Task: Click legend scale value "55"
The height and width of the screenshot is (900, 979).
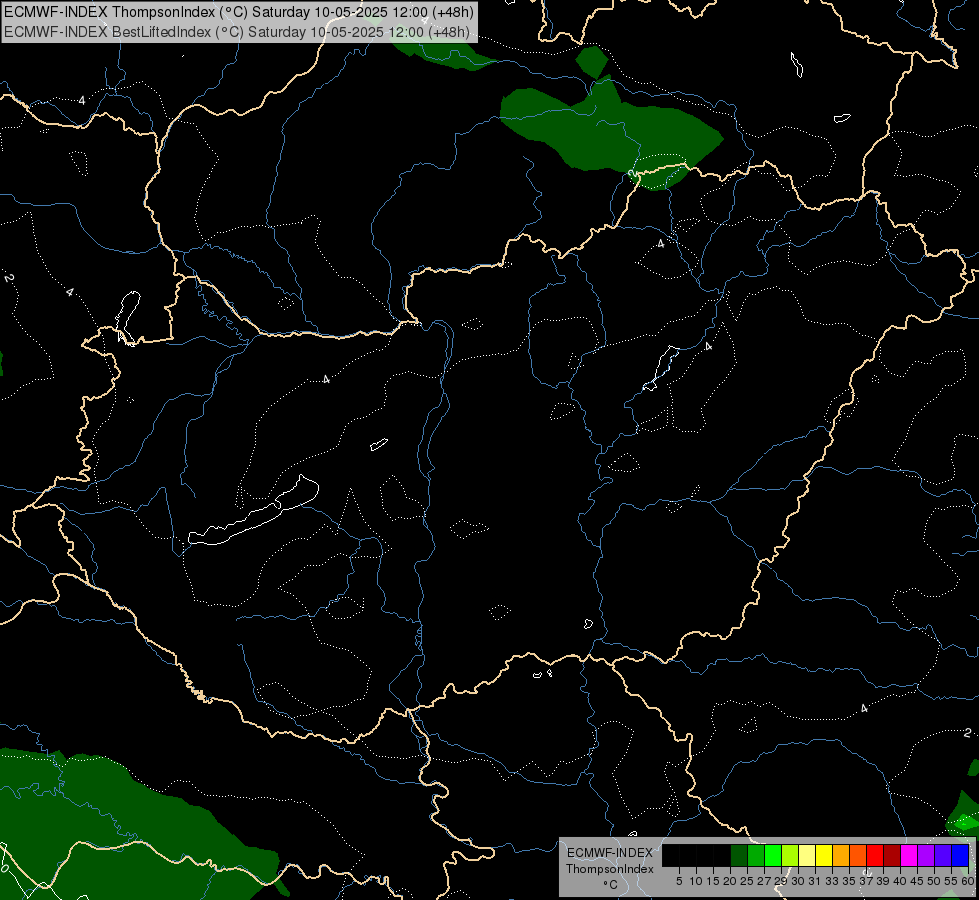Action: (951, 881)
